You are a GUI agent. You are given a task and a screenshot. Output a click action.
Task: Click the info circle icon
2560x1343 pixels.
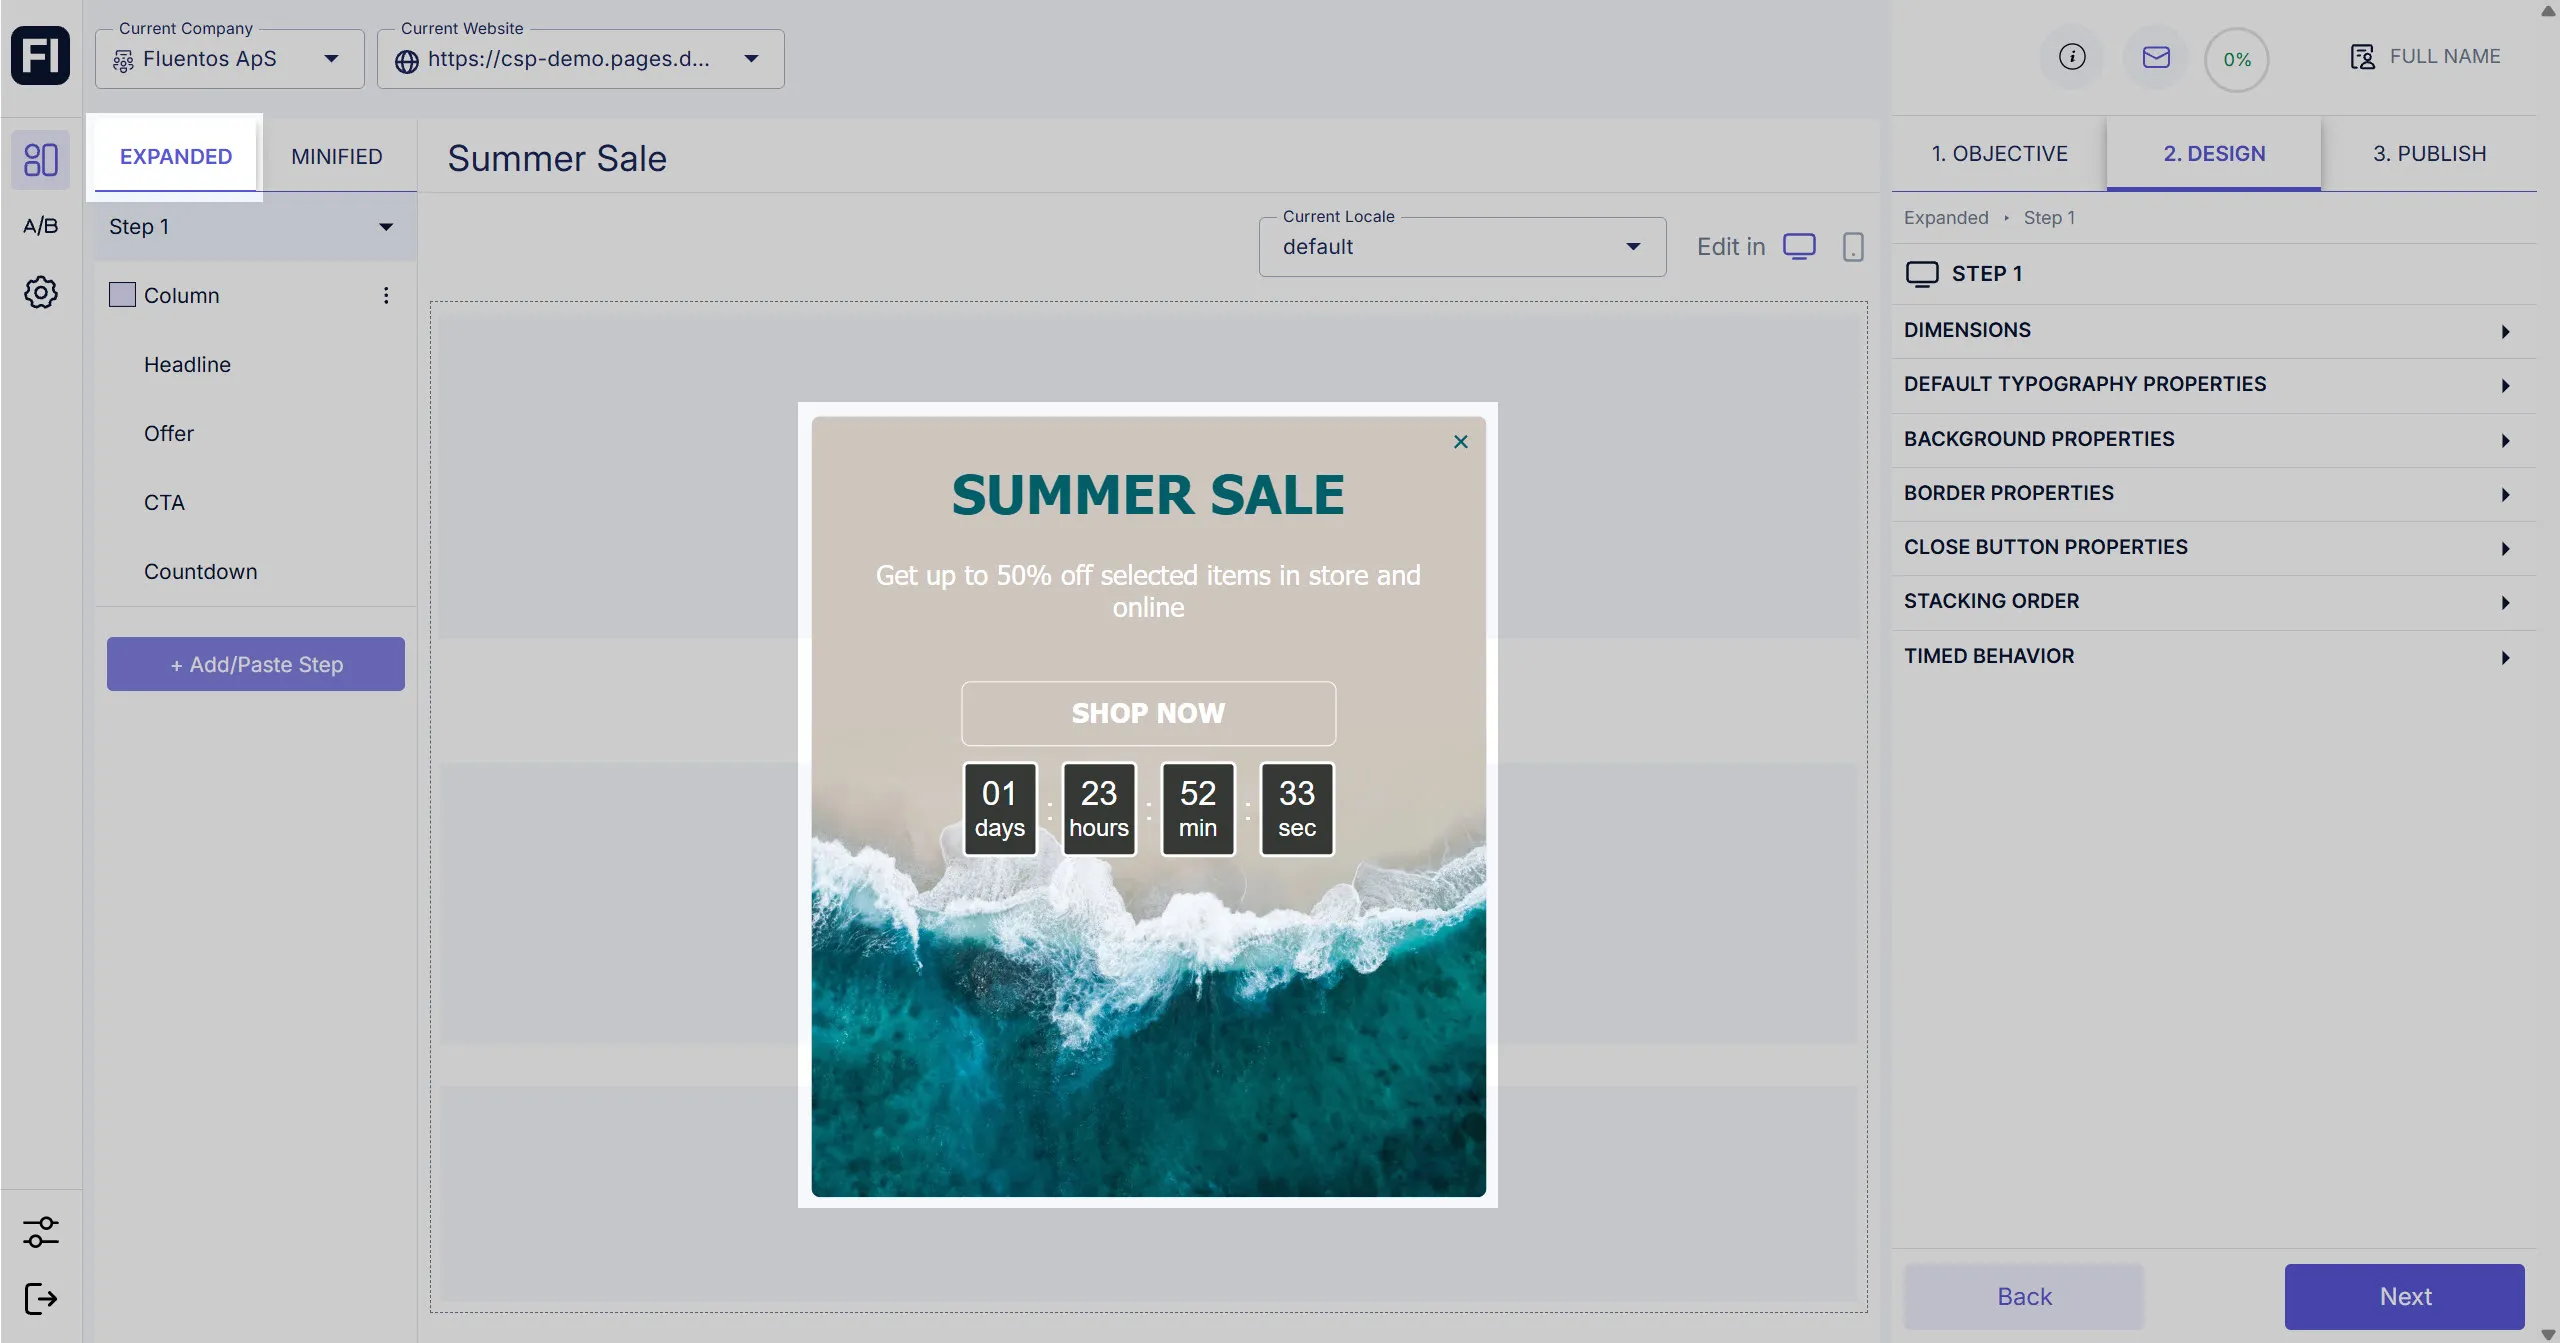[2072, 57]
